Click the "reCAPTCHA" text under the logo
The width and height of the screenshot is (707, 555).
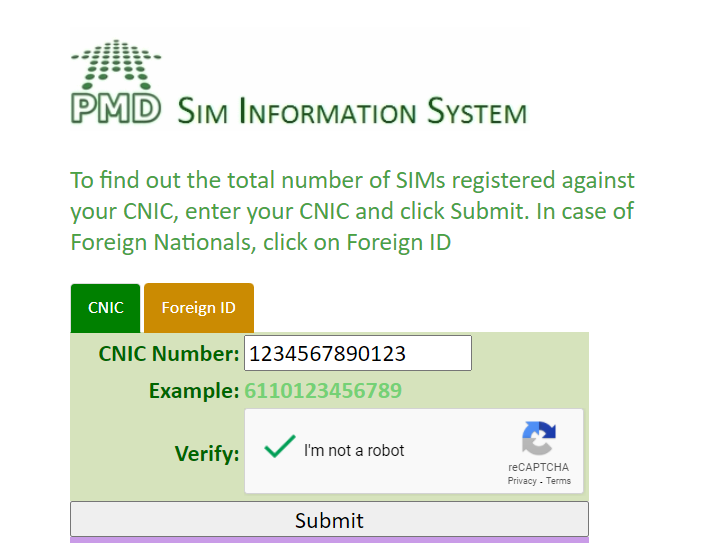[x=538, y=468]
